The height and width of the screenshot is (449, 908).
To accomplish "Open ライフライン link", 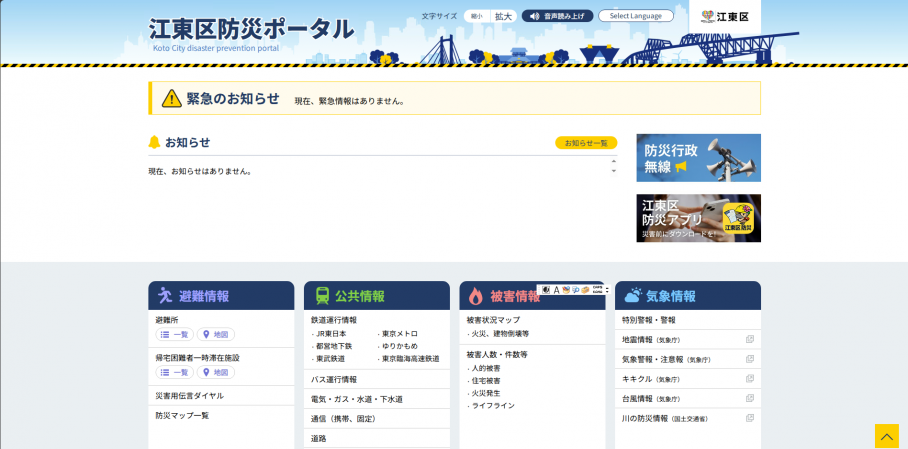I will point(491,406).
